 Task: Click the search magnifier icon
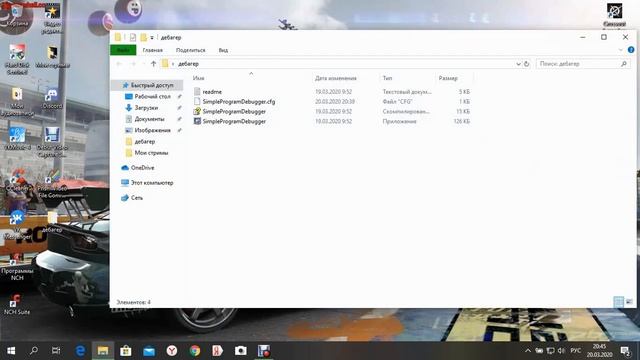[624, 64]
